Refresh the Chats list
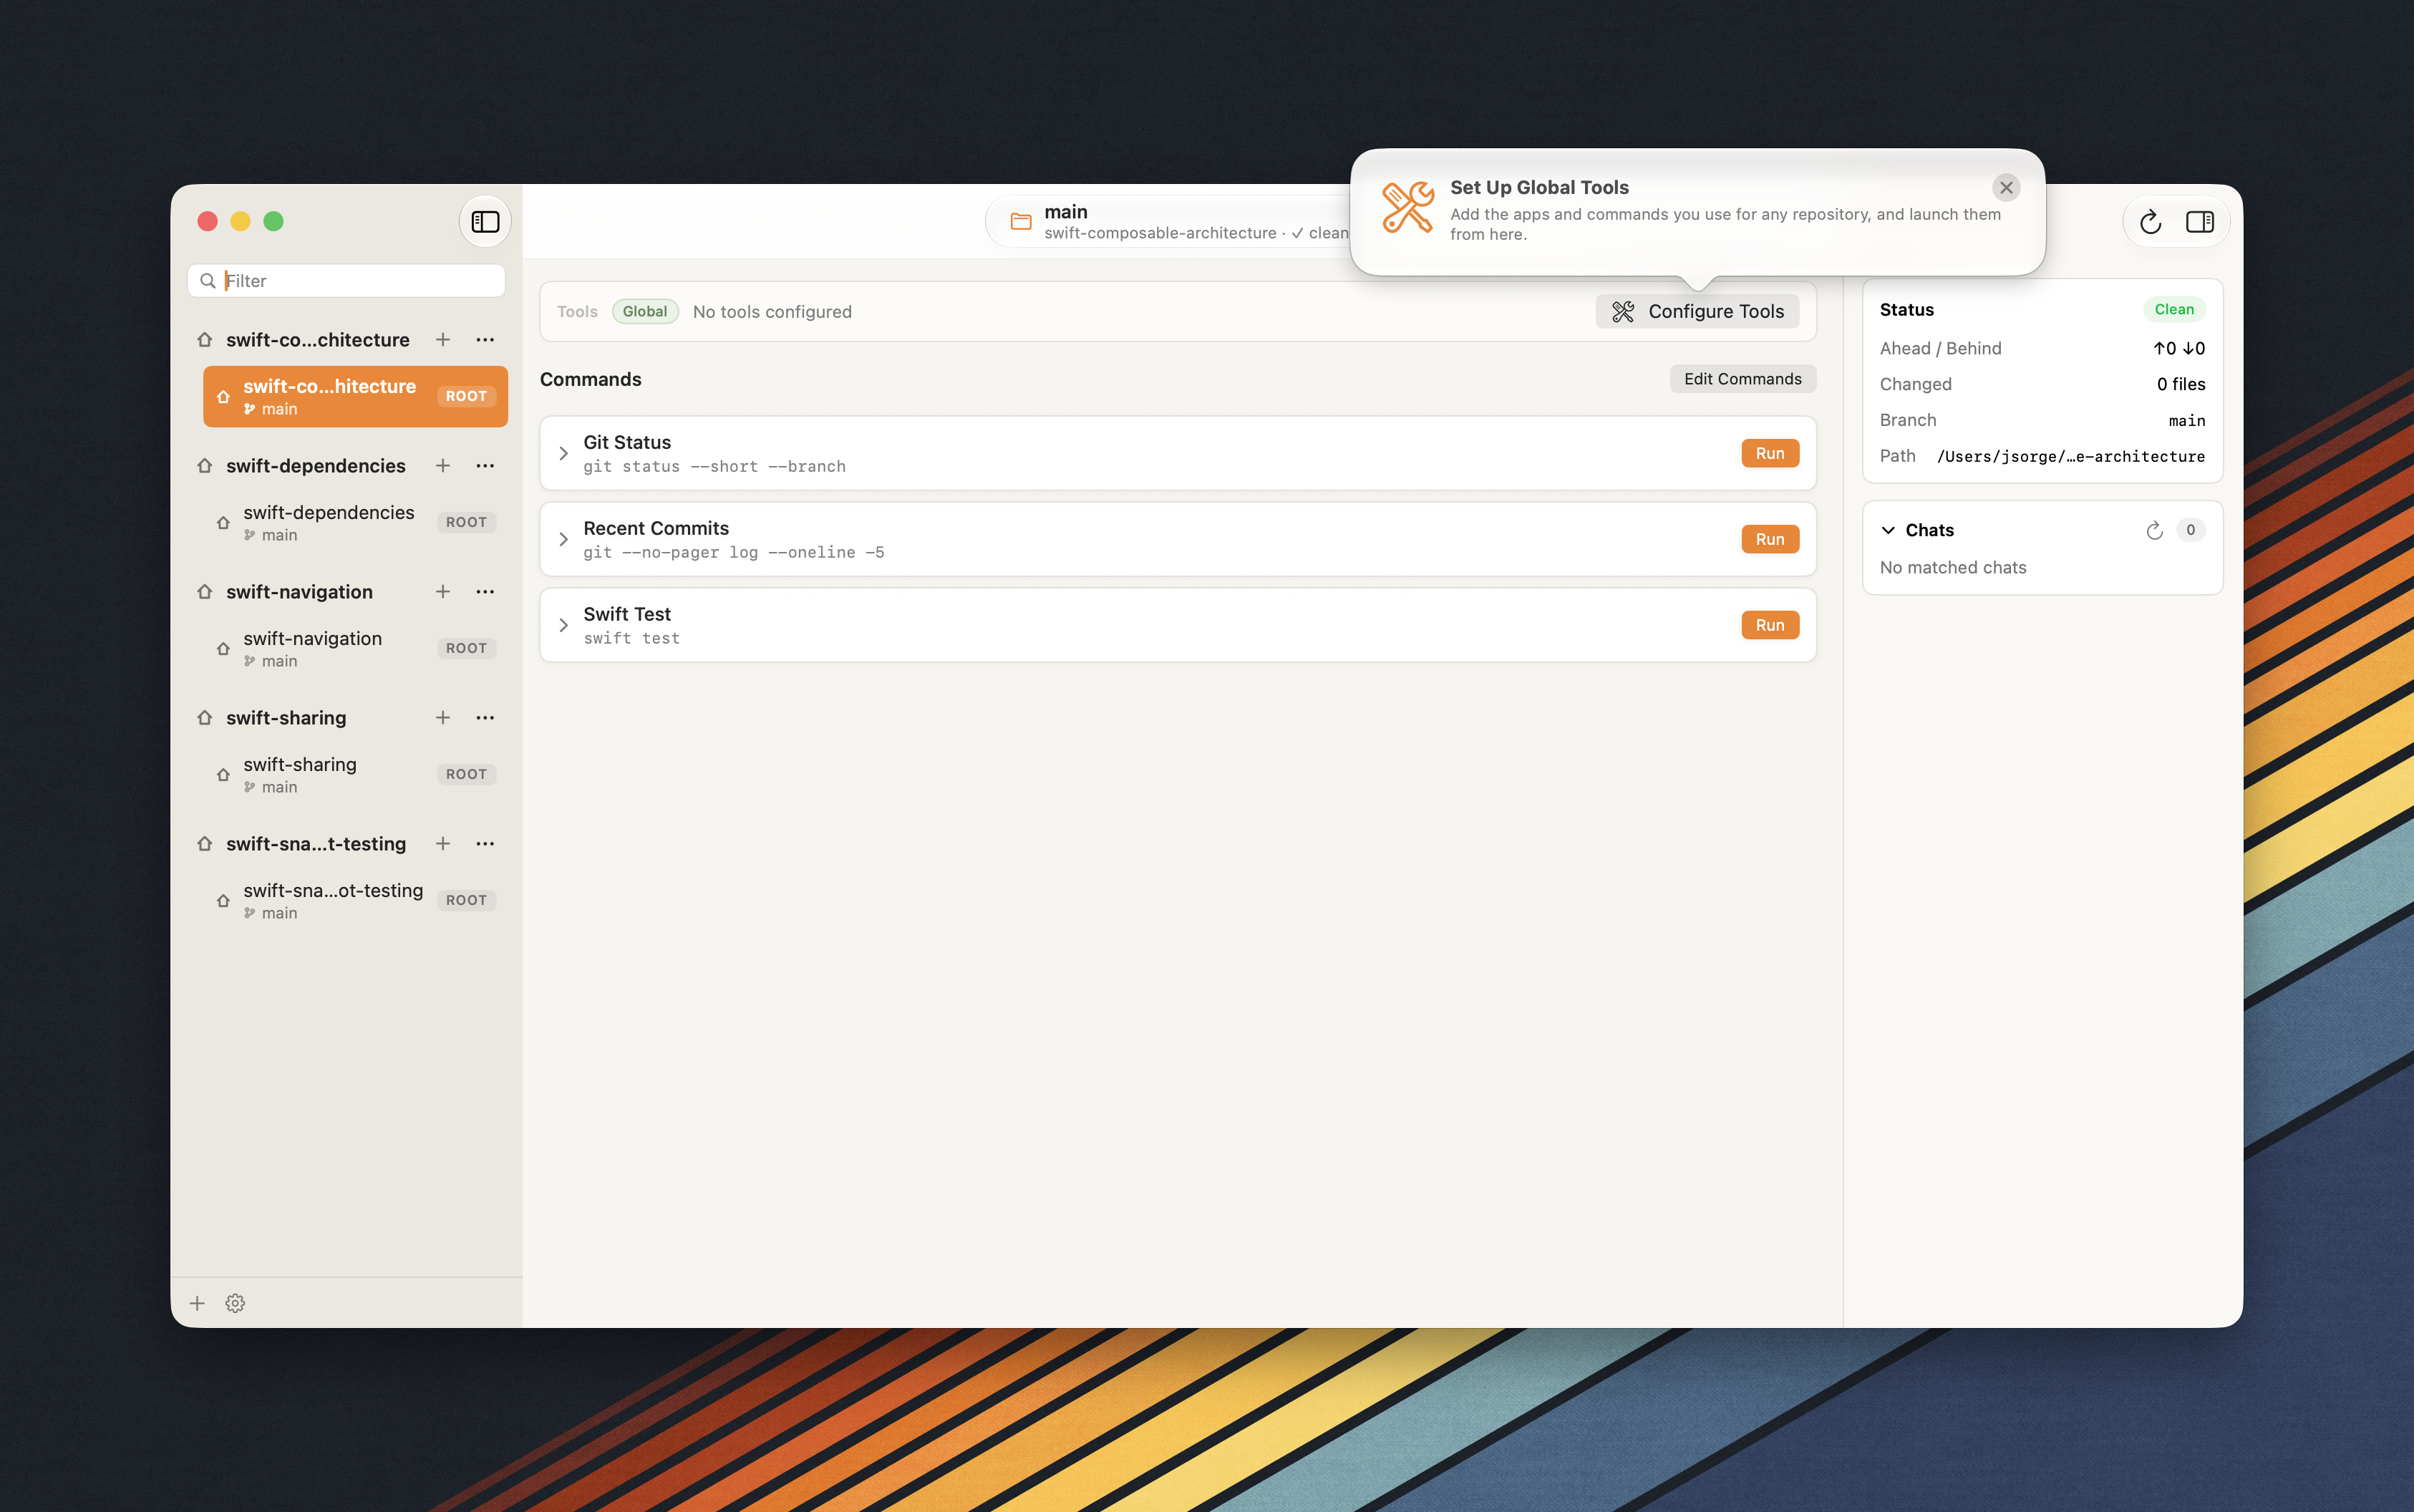Screen dimensions: 2414x1512 pyautogui.click(x=2154, y=530)
